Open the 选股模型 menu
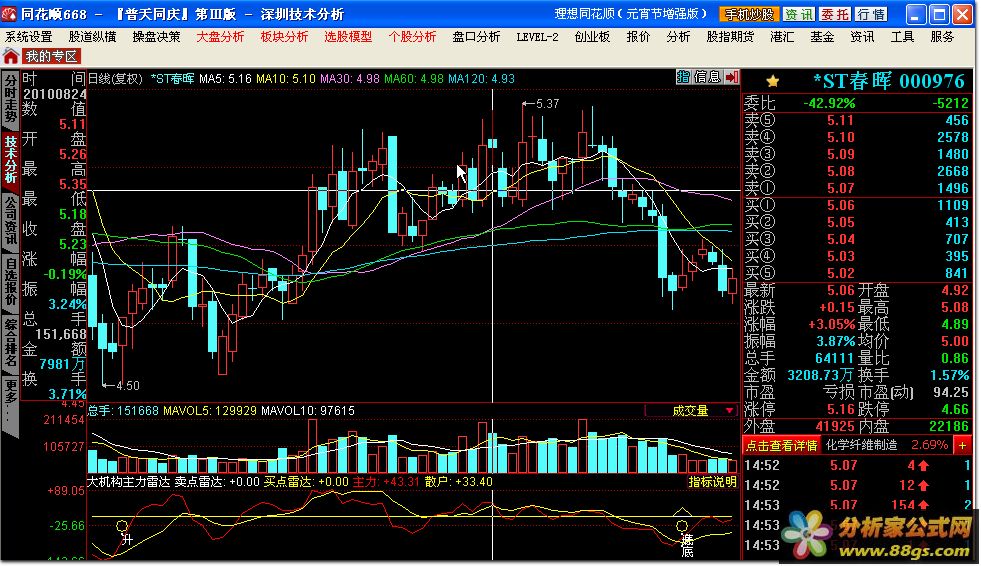981x566 pixels. [x=348, y=37]
